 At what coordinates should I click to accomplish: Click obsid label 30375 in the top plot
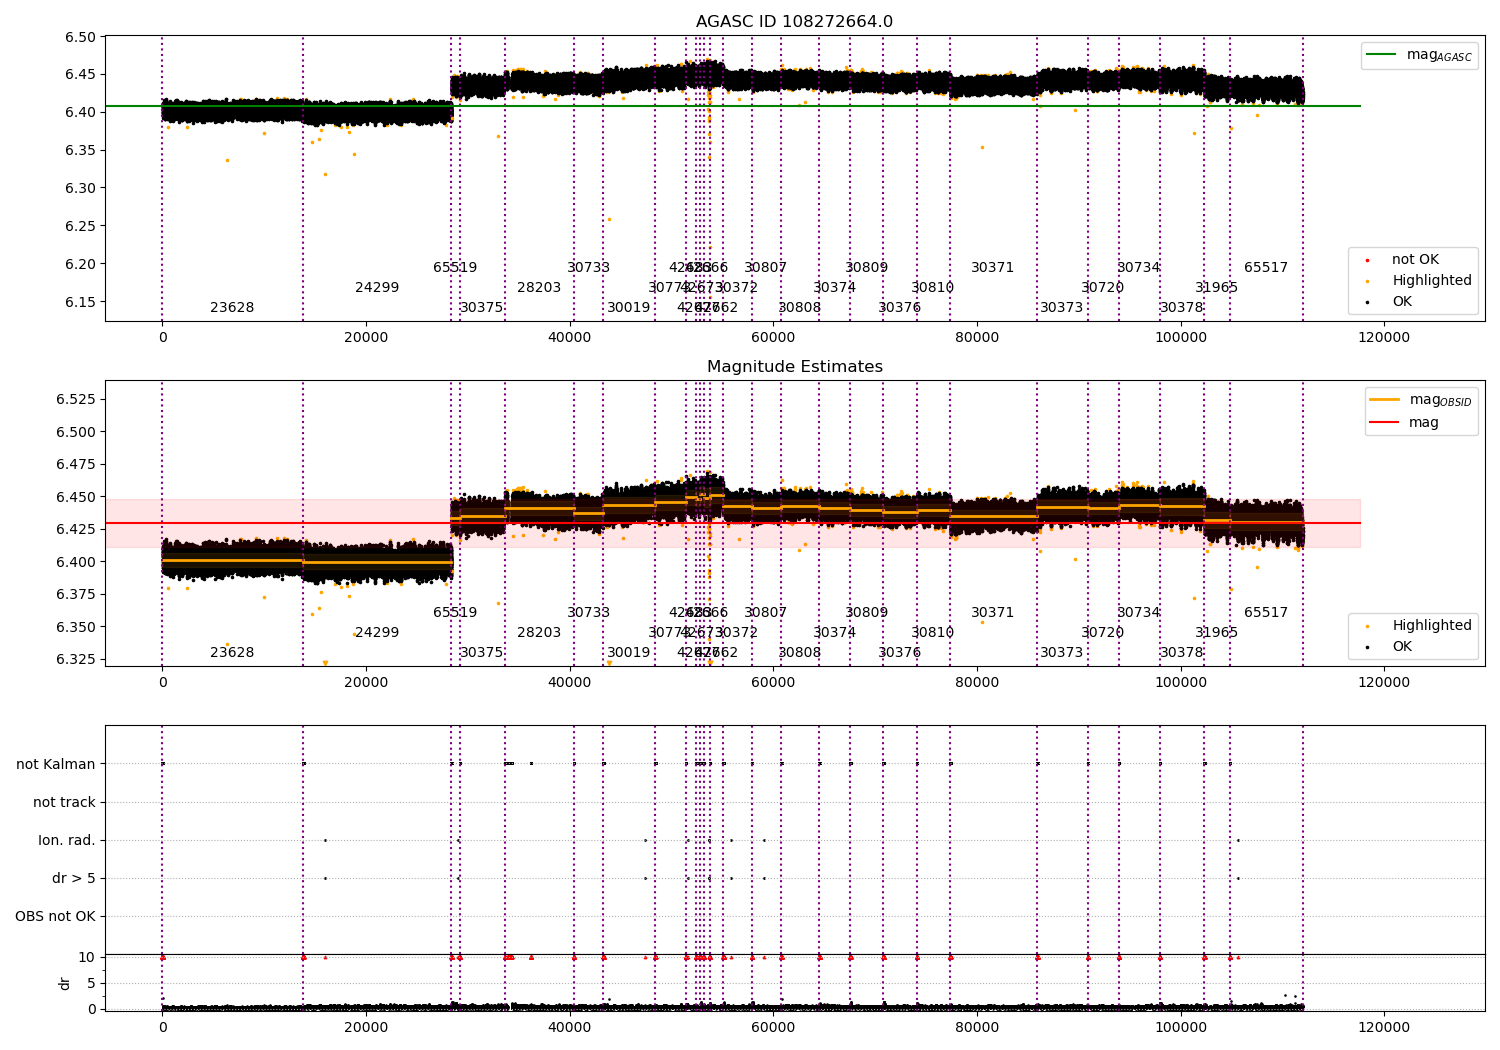pyautogui.click(x=482, y=308)
